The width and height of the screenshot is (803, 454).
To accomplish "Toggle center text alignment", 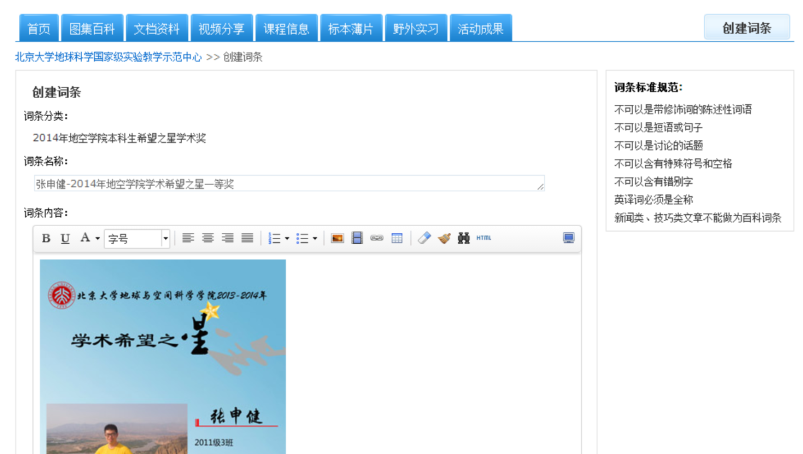I will (x=208, y=238).
